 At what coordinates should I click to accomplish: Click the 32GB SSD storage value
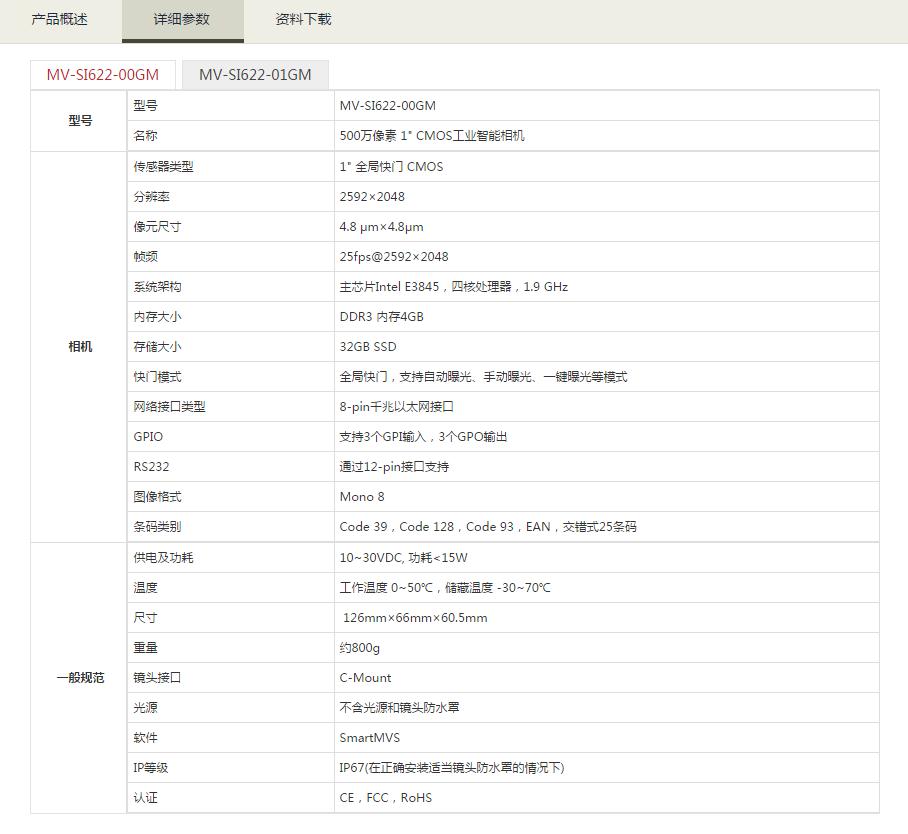368,347
